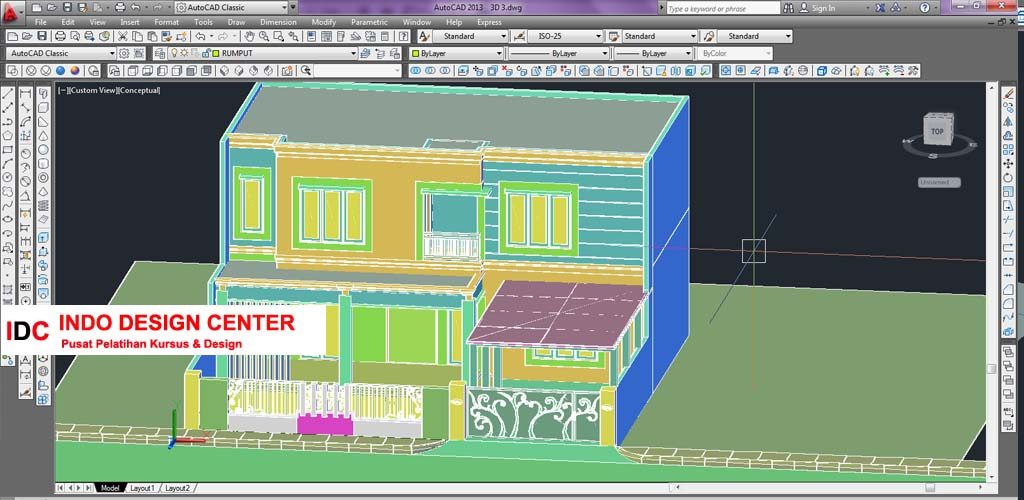Click the [Conceptual] visual style label
Viewport: 1024px width, 500px height.
(140, 91)
